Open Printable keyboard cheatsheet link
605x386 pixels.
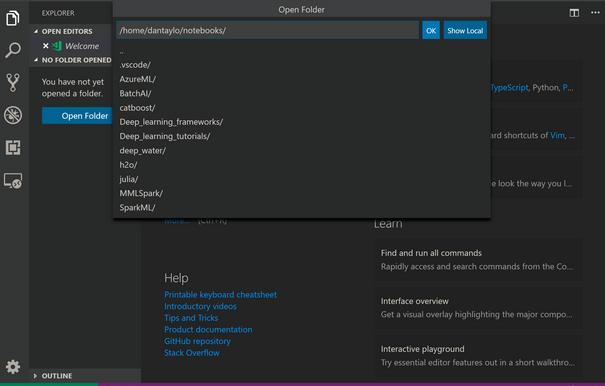click(x=220, y=295)
